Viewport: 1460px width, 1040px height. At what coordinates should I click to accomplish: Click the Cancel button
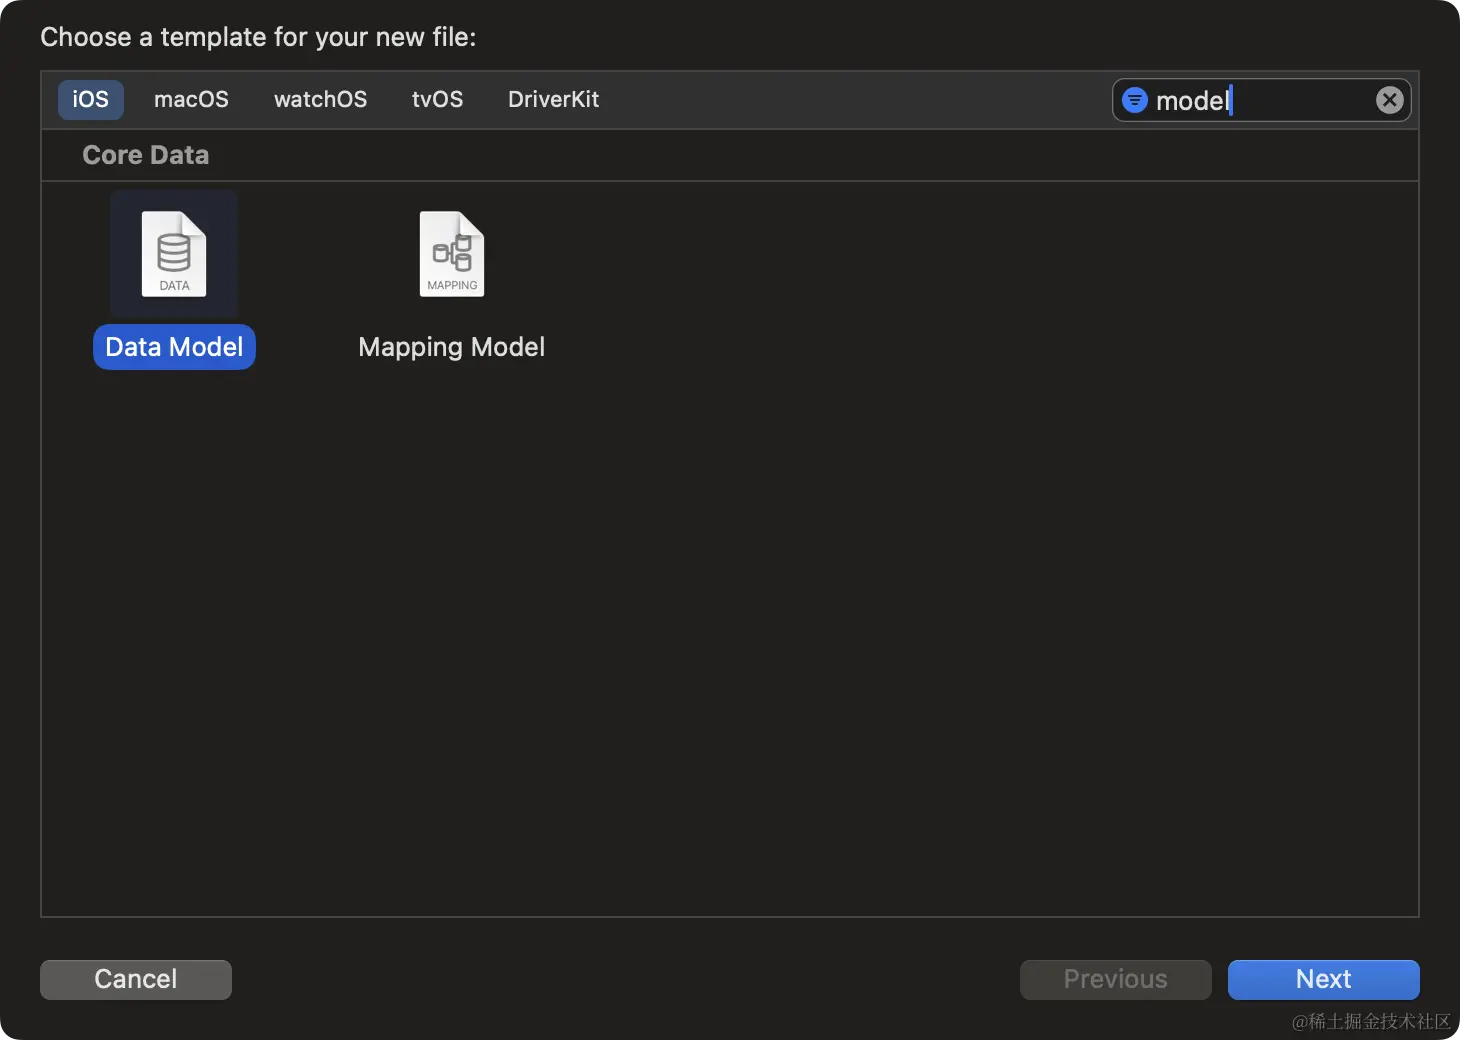(x=136, y=979)
